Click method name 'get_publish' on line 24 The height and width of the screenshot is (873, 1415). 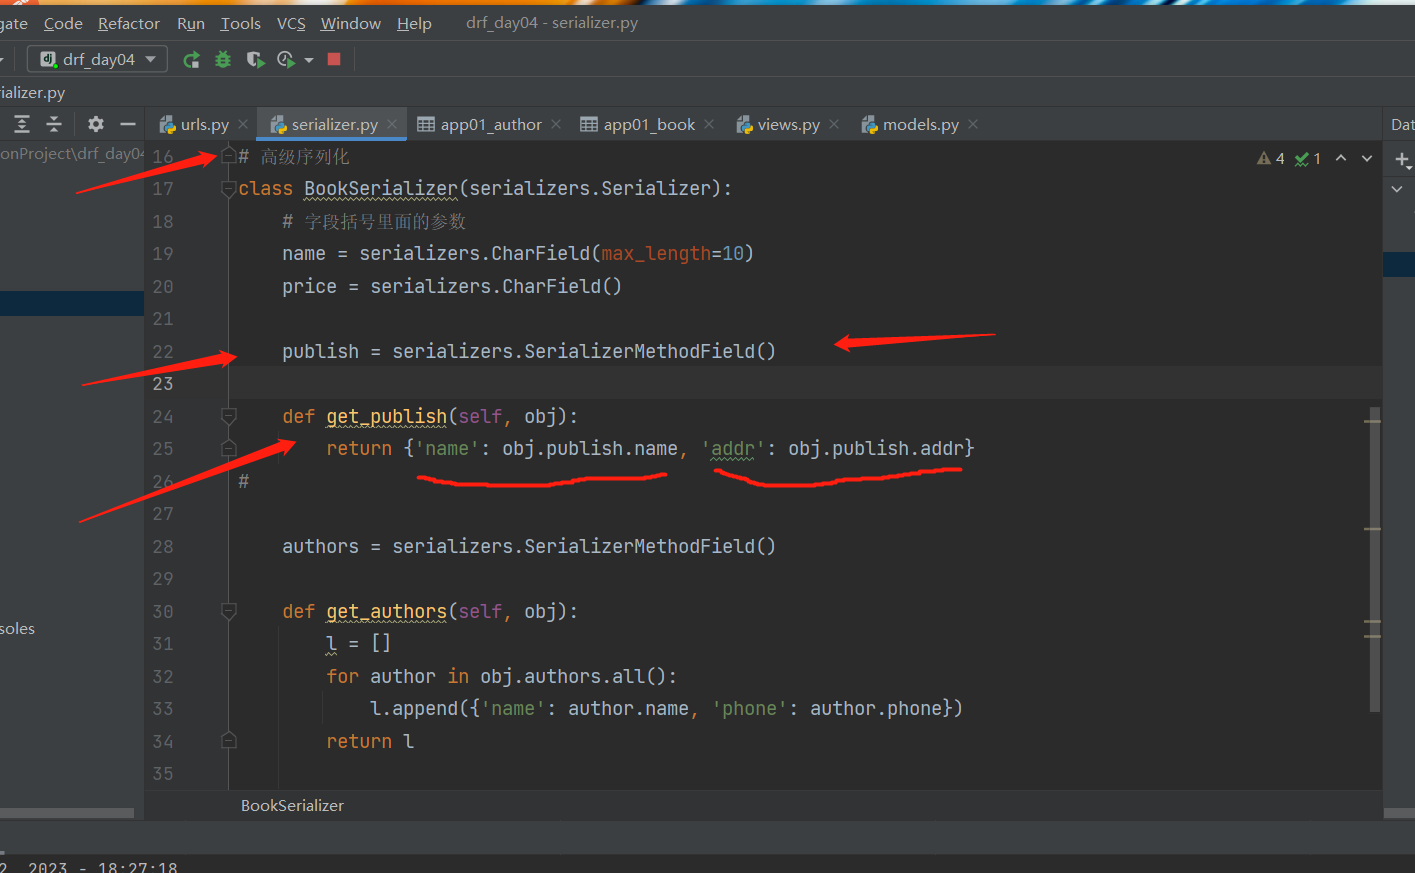(387, 416)
